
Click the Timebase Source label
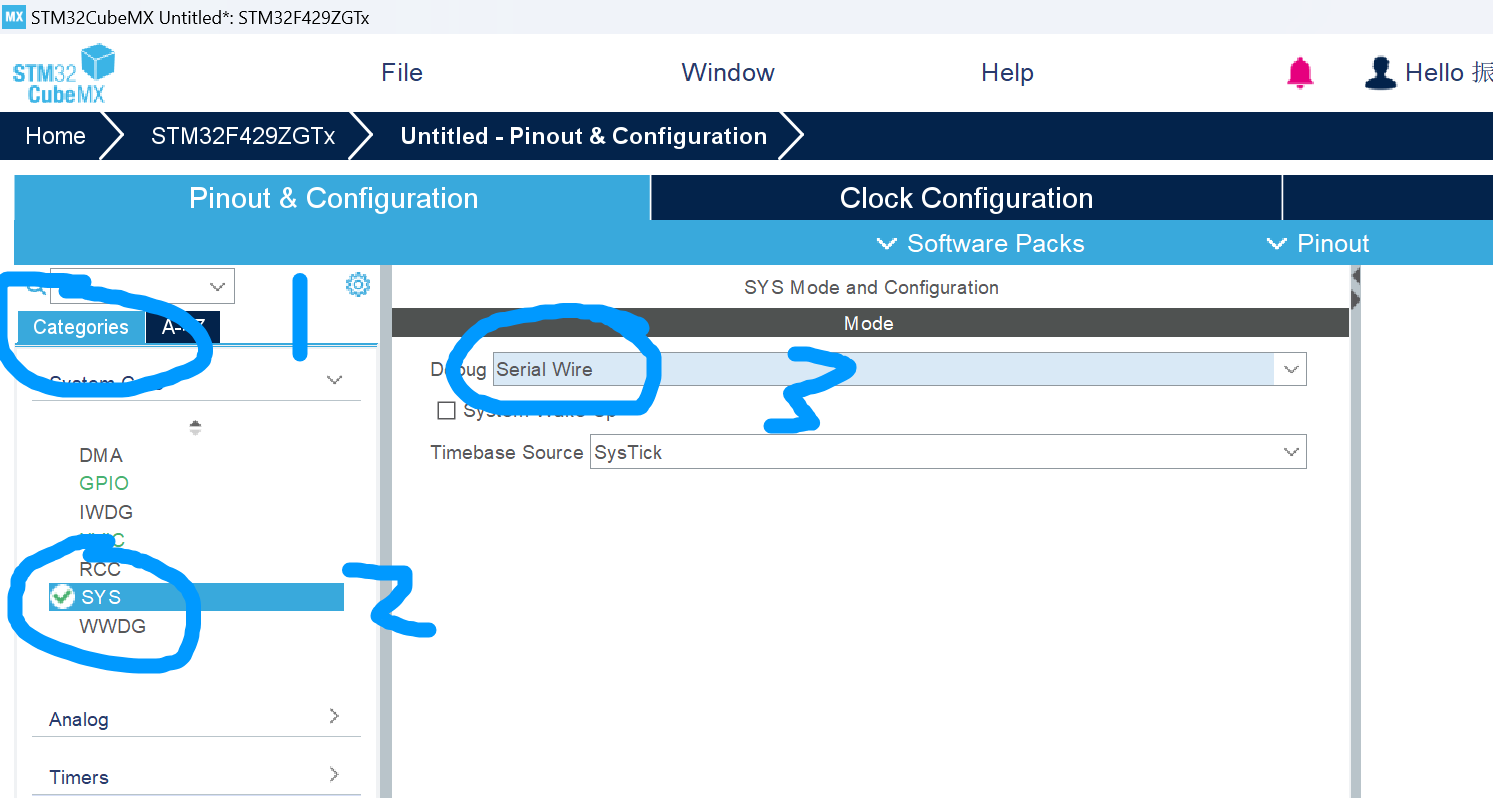point(506,452)
